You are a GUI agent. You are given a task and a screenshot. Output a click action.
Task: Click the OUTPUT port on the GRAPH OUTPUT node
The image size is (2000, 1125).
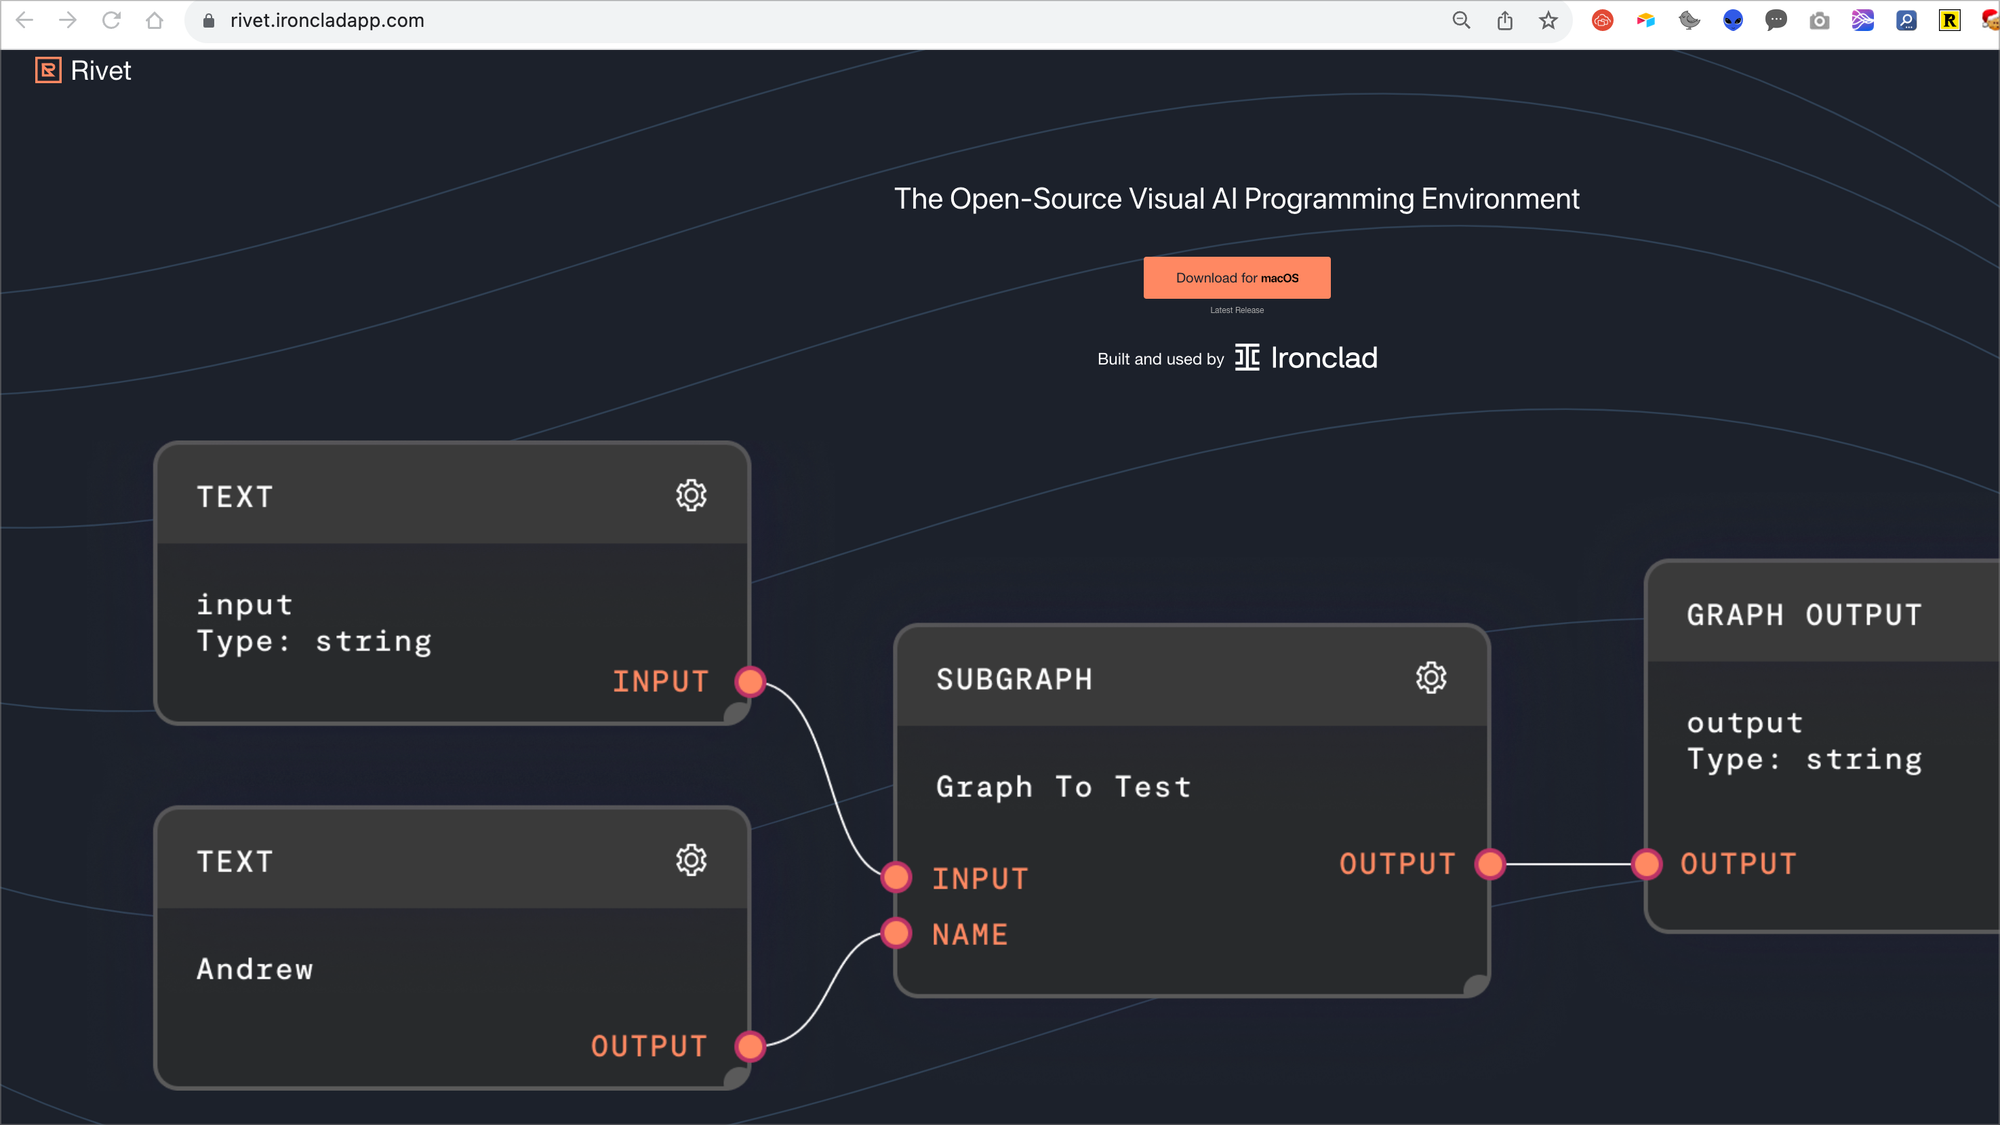[1646, 864]
